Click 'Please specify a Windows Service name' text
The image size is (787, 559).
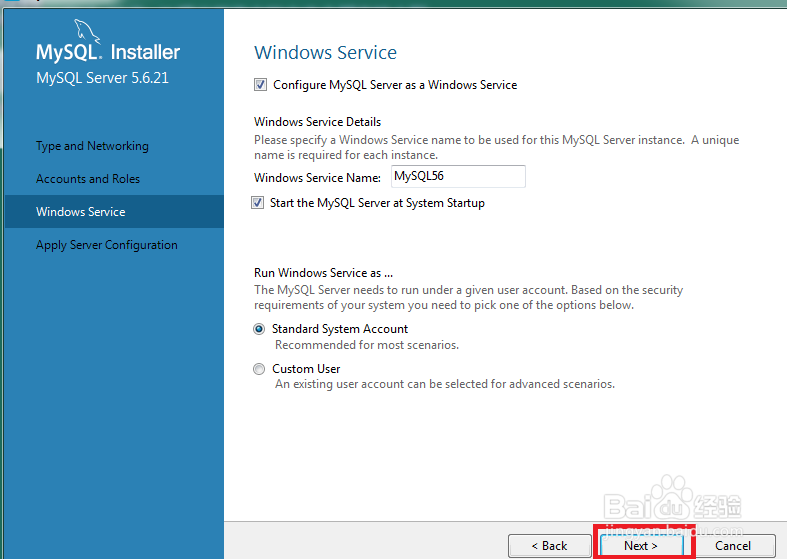coord(496,148)
